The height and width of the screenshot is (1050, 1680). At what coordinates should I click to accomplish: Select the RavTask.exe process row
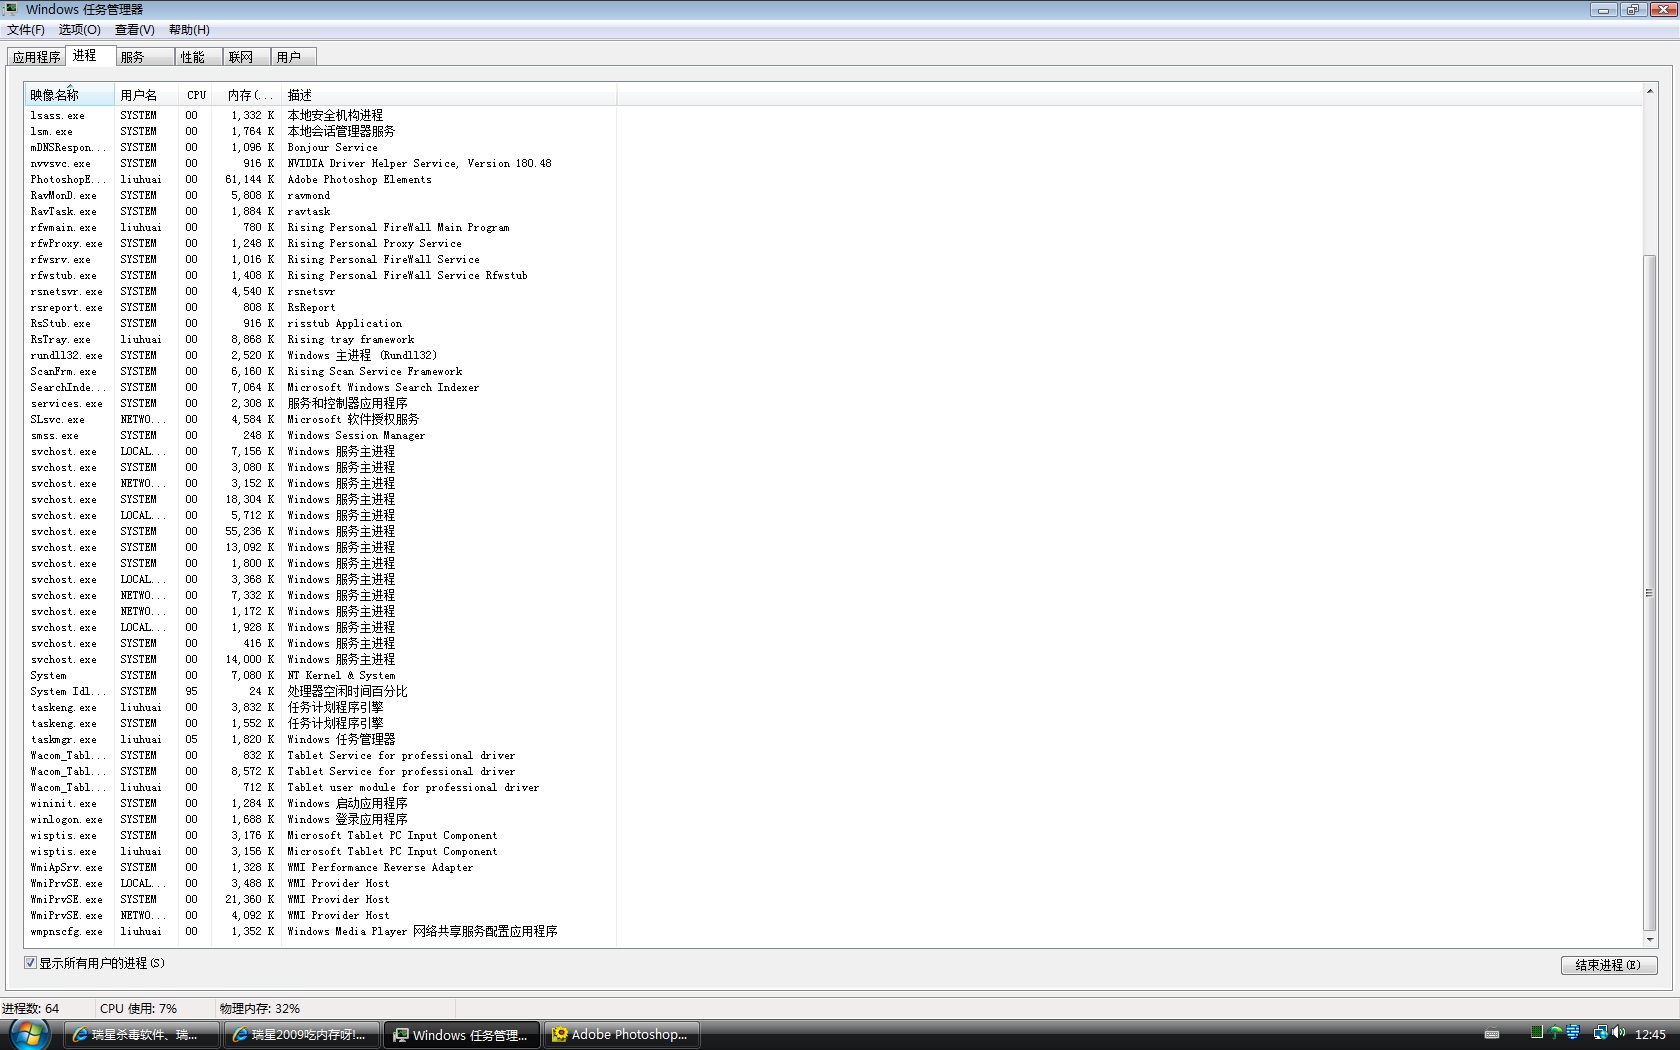click(320, 211)
